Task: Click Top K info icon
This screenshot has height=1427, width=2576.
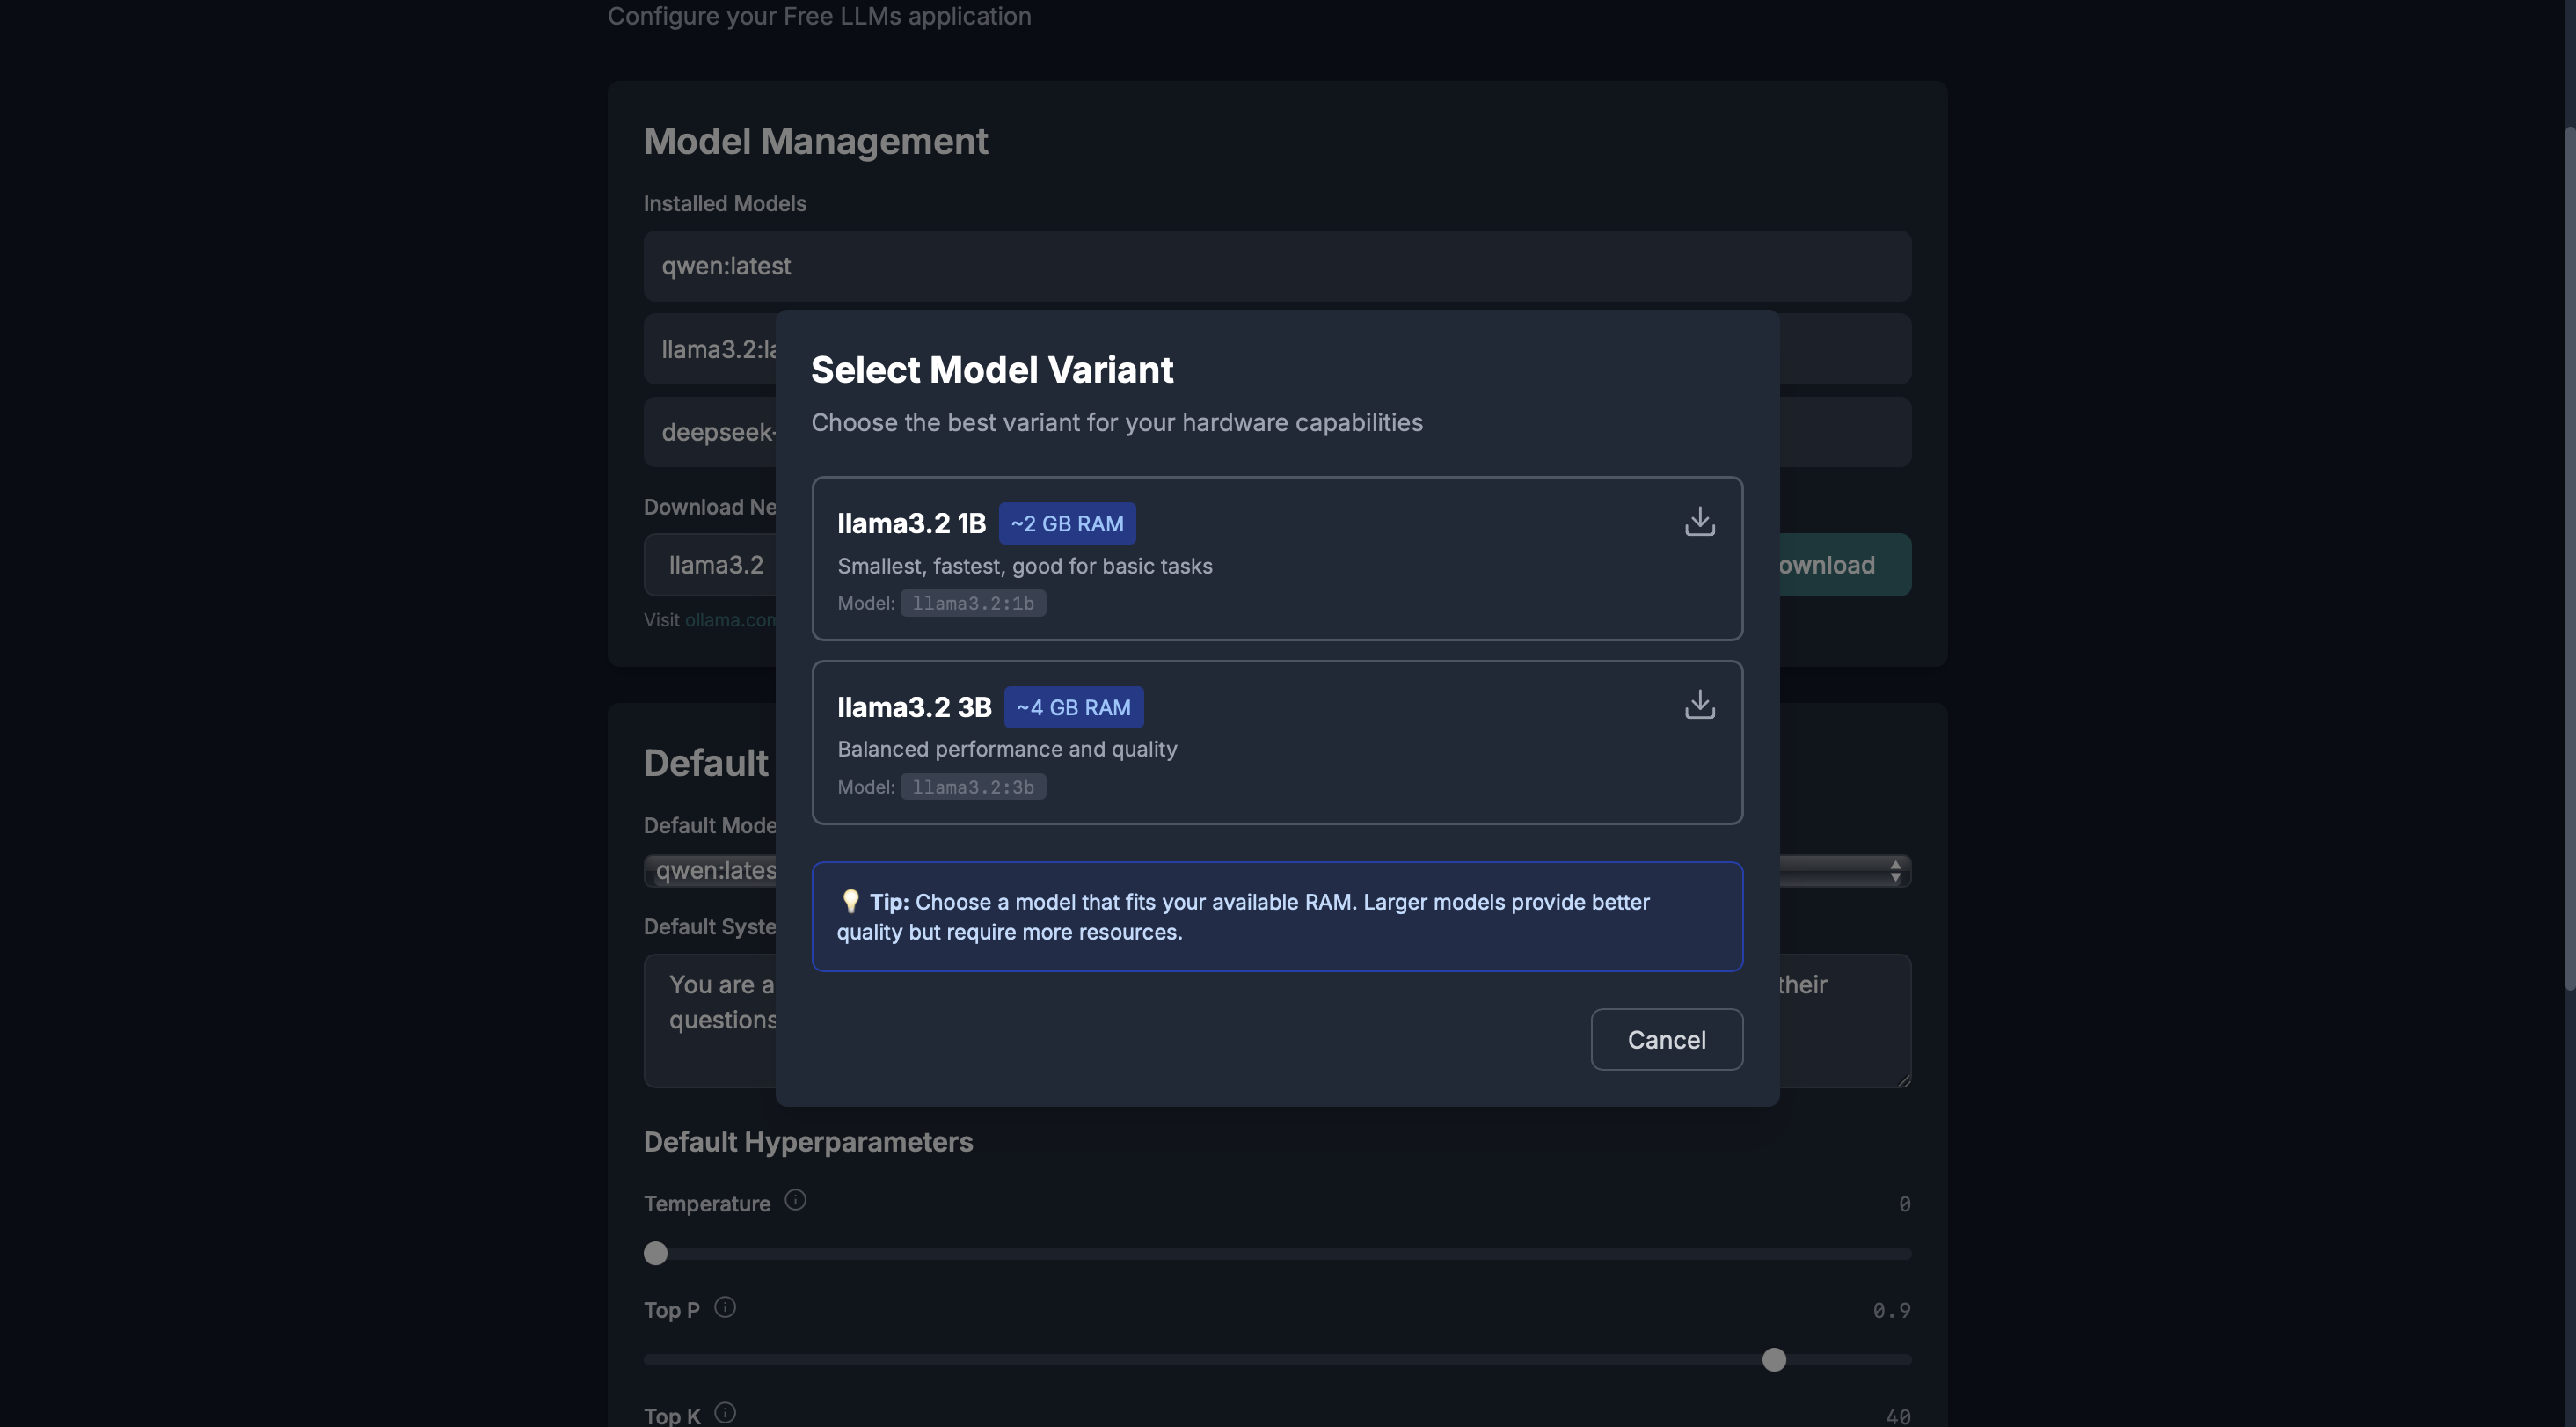Action: (x=725, y=1412)
